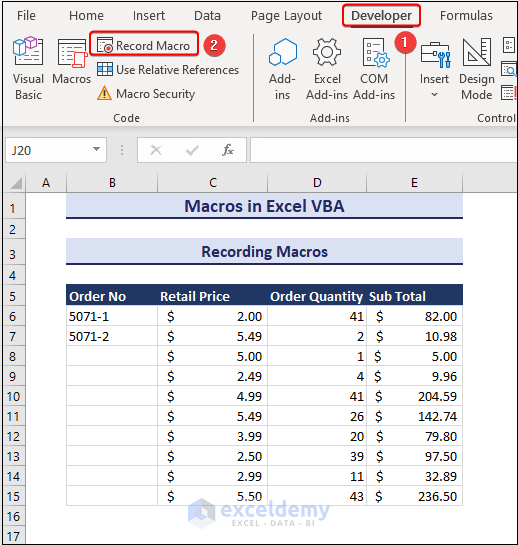Select column A header
518x545 pixels.
click(x=46, y=183)
